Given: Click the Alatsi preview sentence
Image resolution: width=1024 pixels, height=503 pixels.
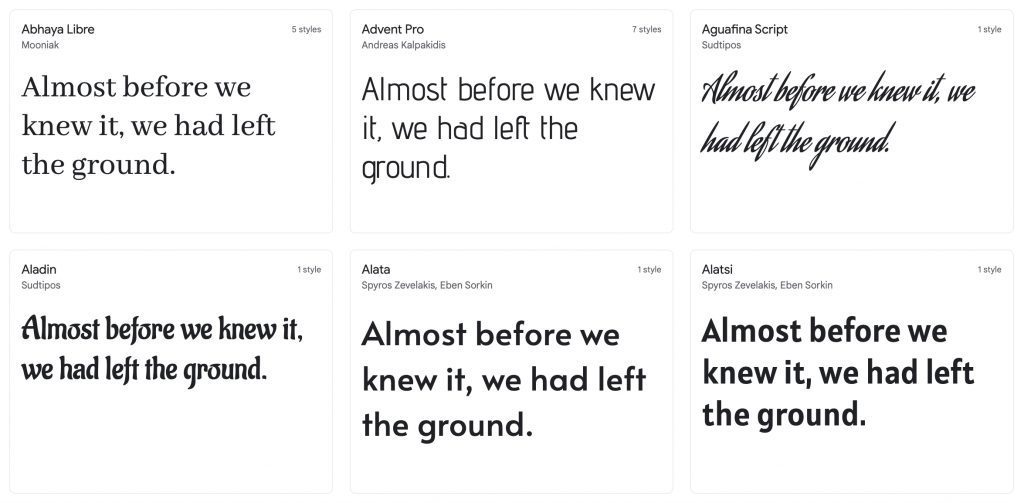Looking at the screenshot, I should tap(838, 371).
